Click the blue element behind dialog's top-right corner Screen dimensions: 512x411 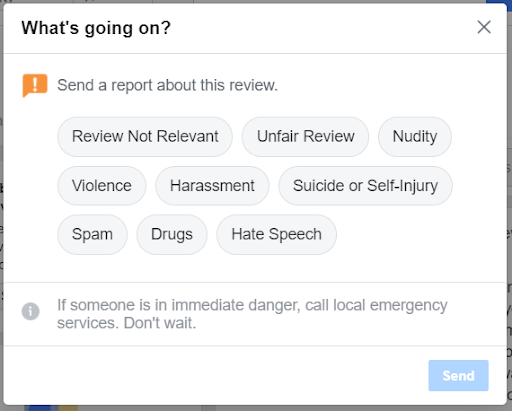coord(499,2)
